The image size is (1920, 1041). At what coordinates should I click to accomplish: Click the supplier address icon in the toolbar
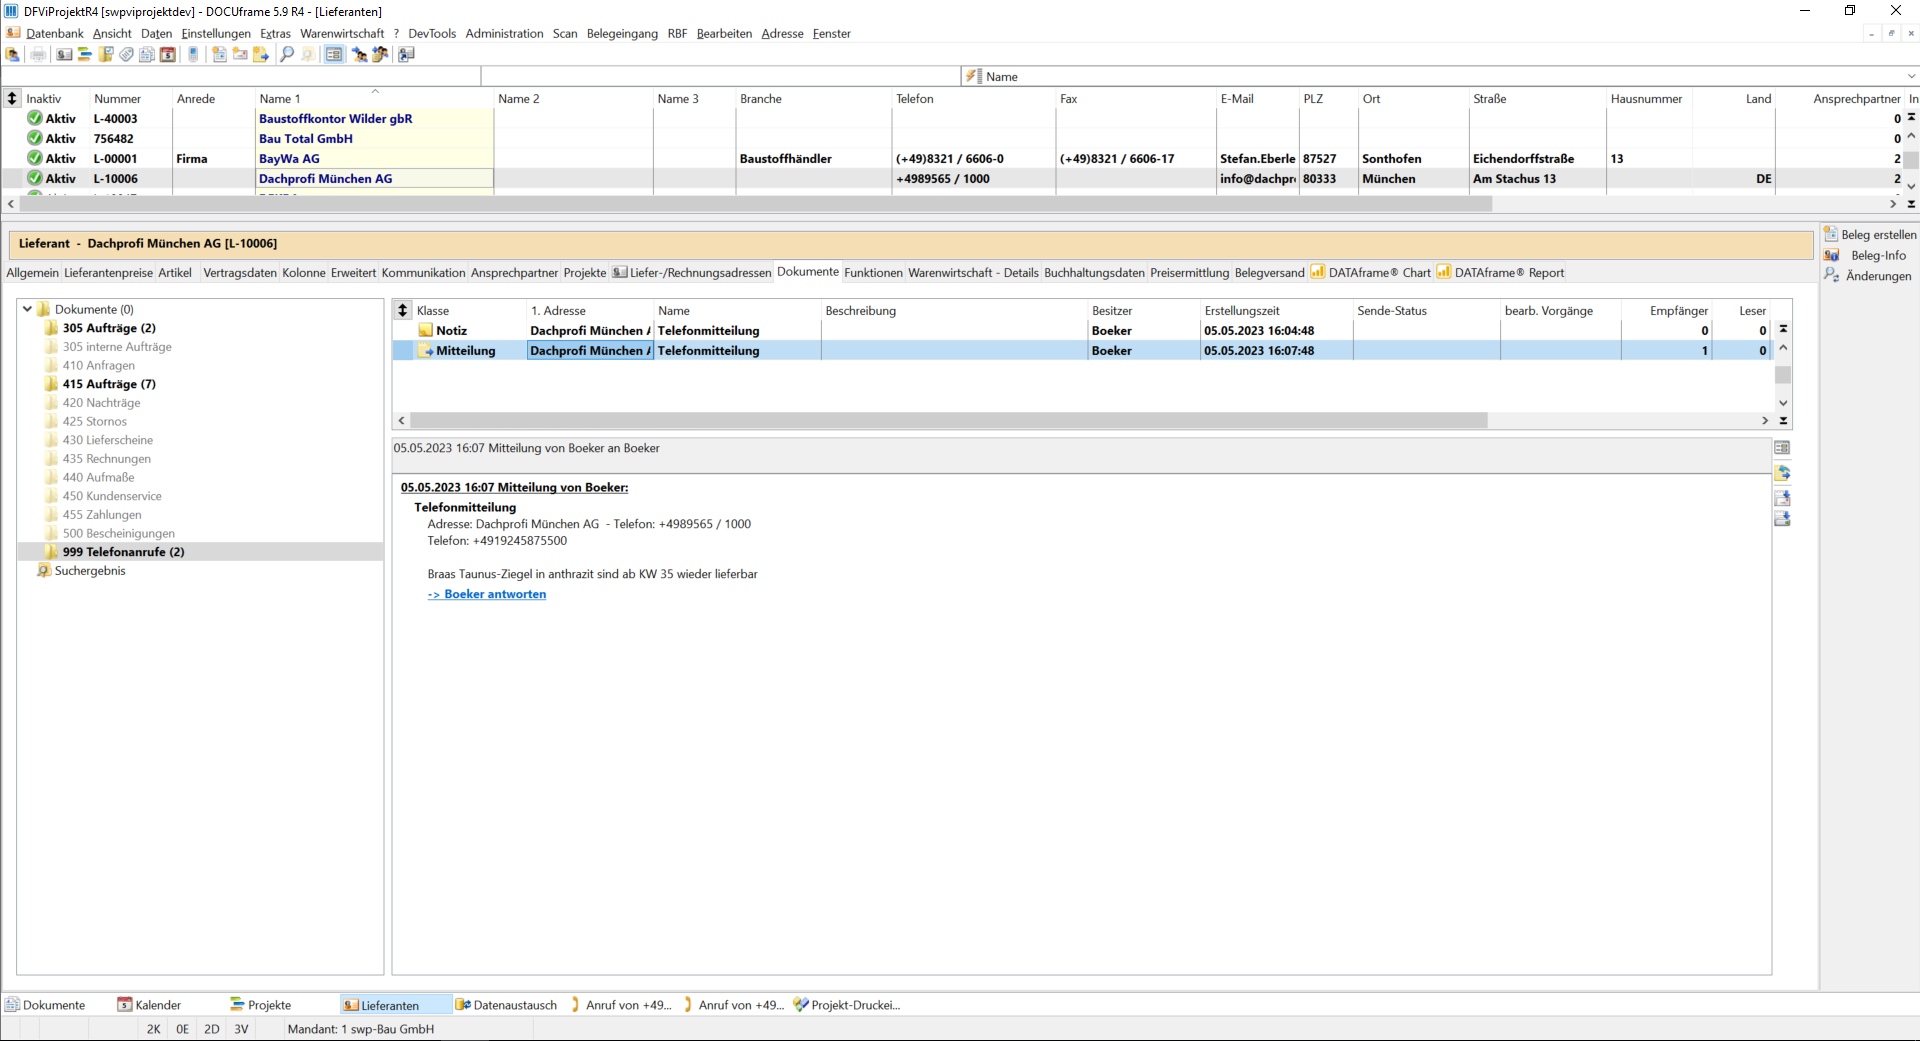click(x=12, y=54)
